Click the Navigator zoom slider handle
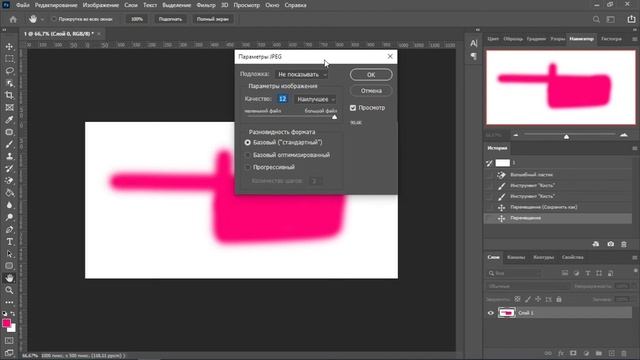The width and height of the screenshot is (640, 360). [567, 136]
